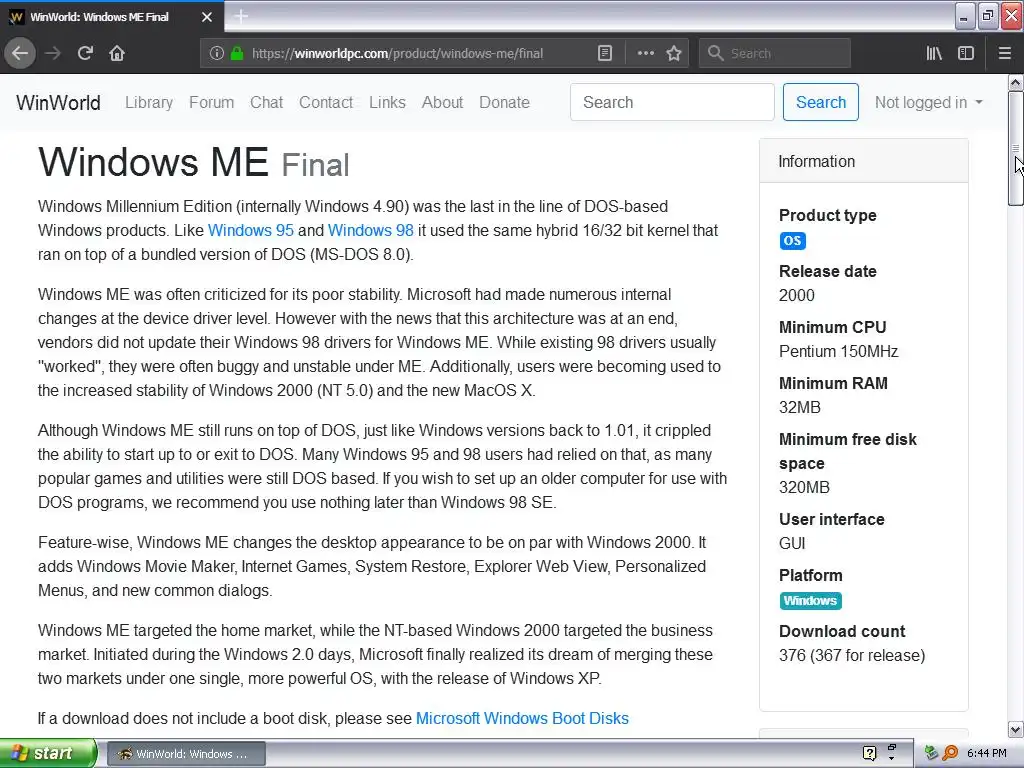
Task: Click the scrollbar up arrow
Action: (x=1016, y=82)
